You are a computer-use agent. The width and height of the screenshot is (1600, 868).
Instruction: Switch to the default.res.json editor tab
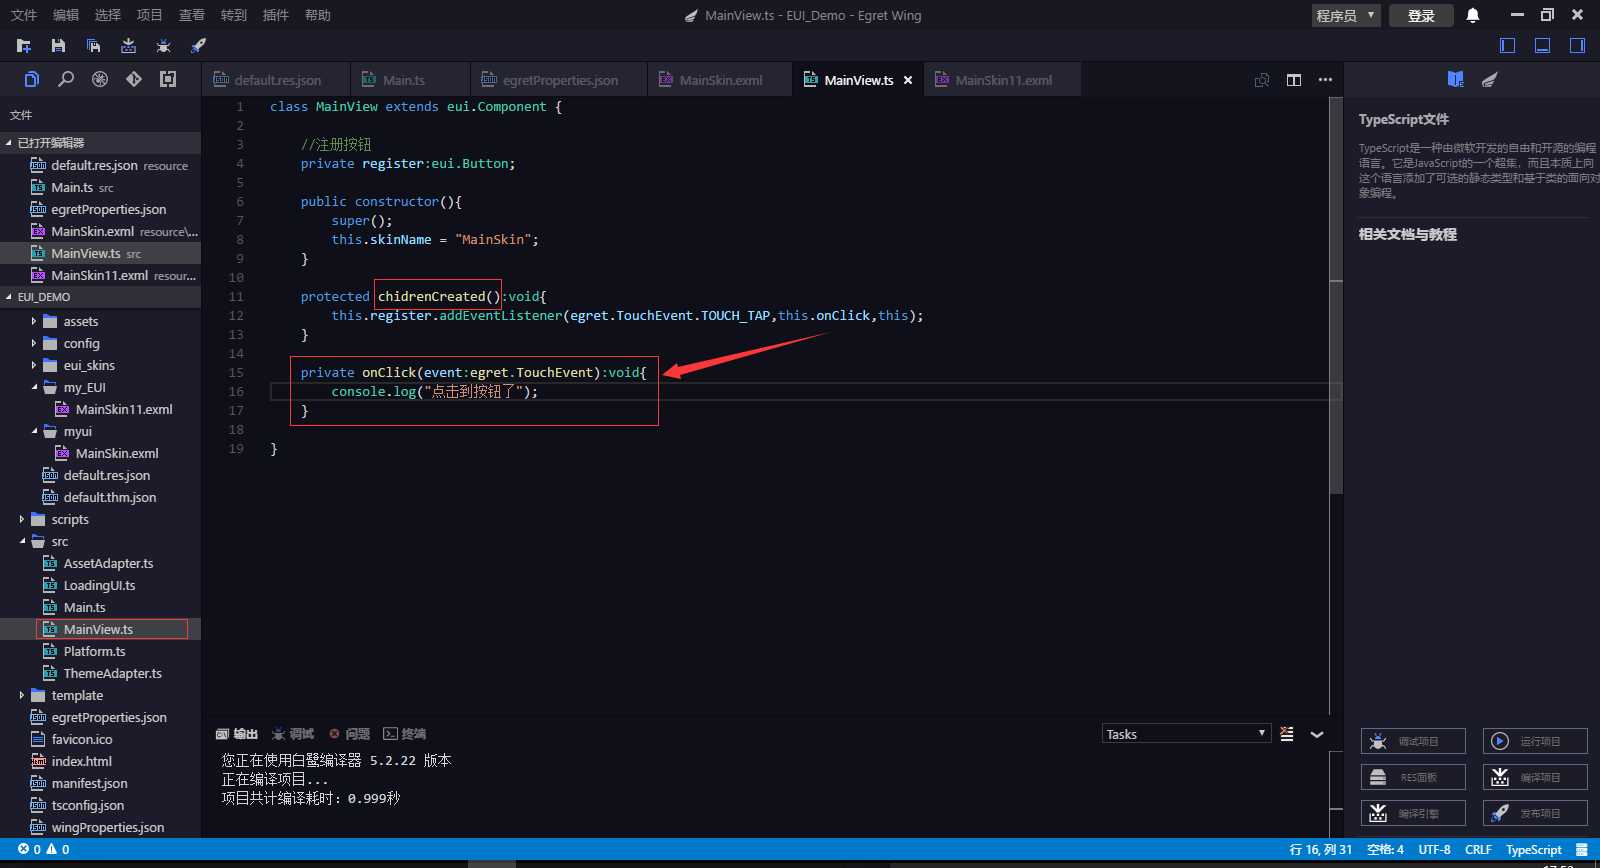point(276,80)
